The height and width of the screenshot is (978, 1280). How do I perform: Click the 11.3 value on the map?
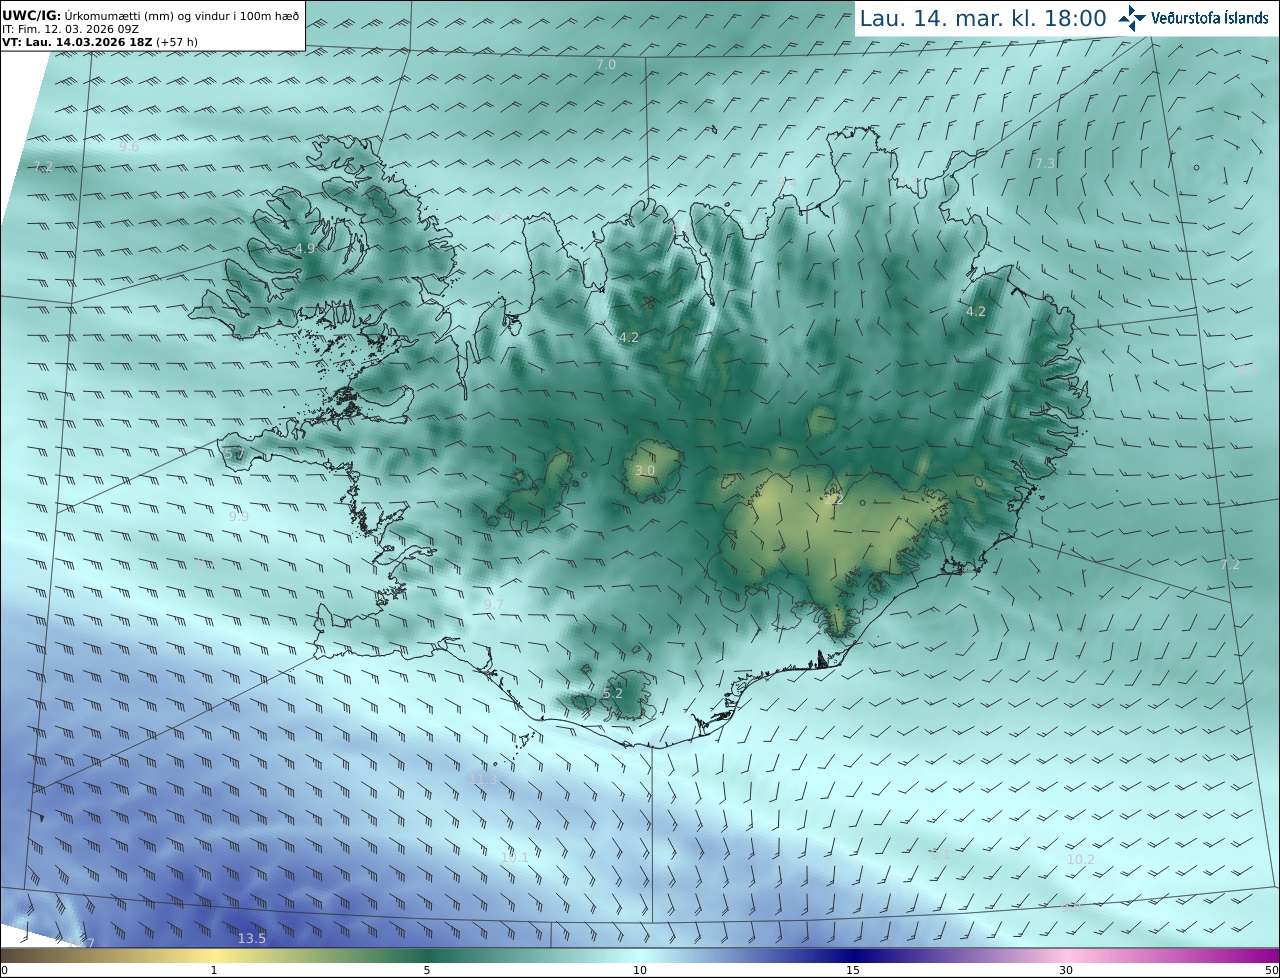coord(483,779)
